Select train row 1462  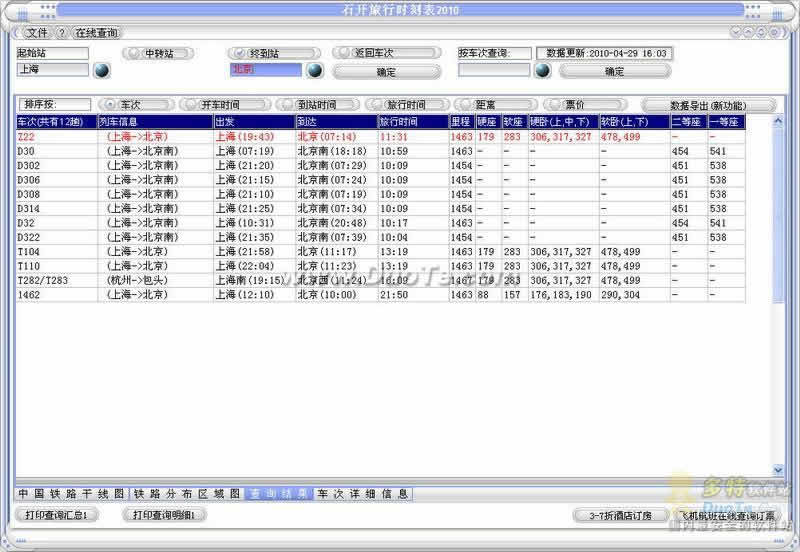coord(381,294)
